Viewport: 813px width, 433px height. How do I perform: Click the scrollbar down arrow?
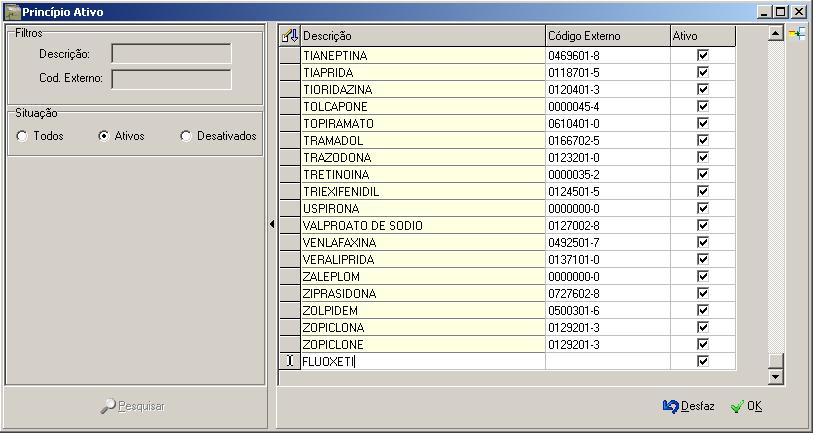(x=776, y=377)
